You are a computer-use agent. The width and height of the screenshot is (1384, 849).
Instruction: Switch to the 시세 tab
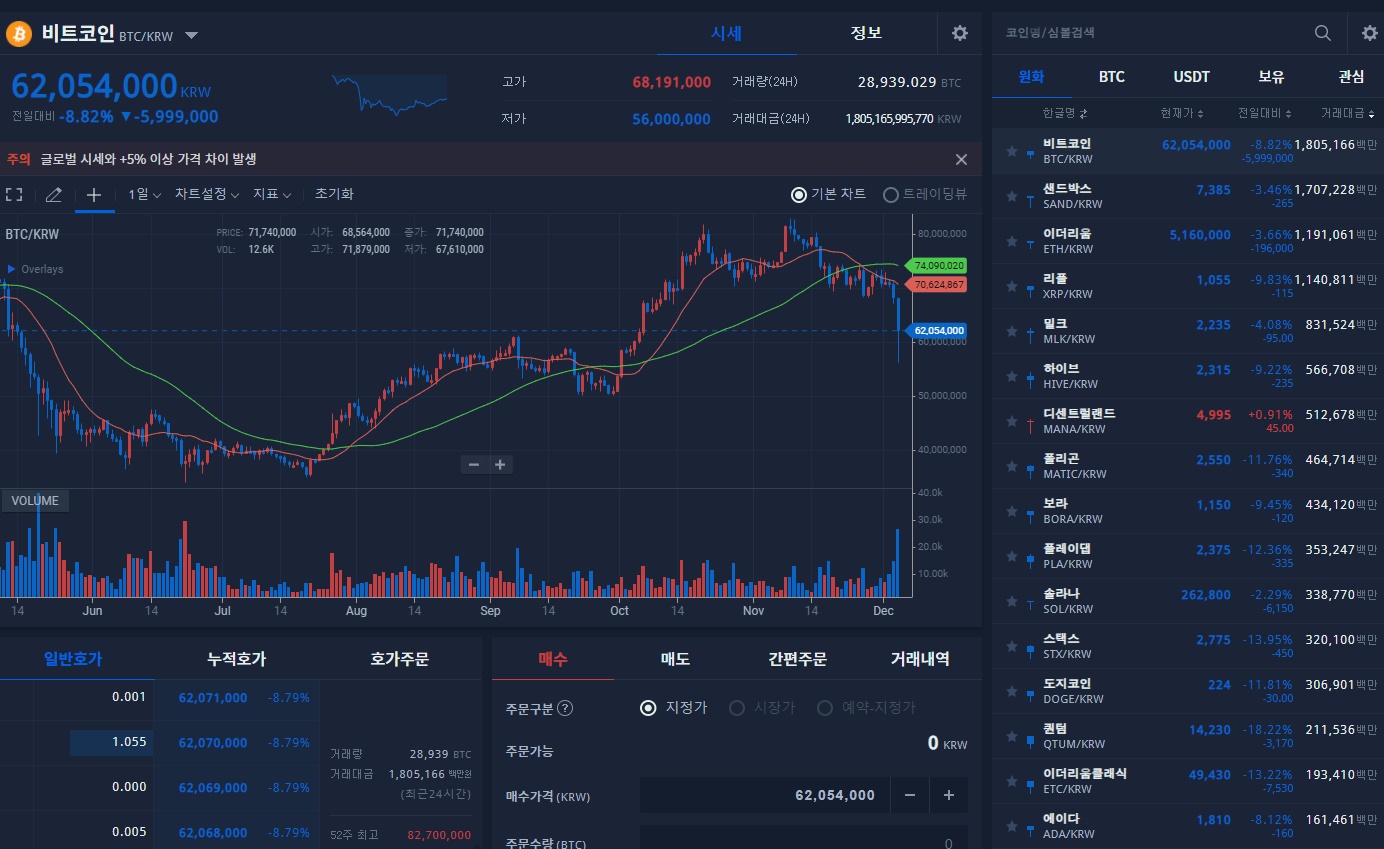(726, 33)
